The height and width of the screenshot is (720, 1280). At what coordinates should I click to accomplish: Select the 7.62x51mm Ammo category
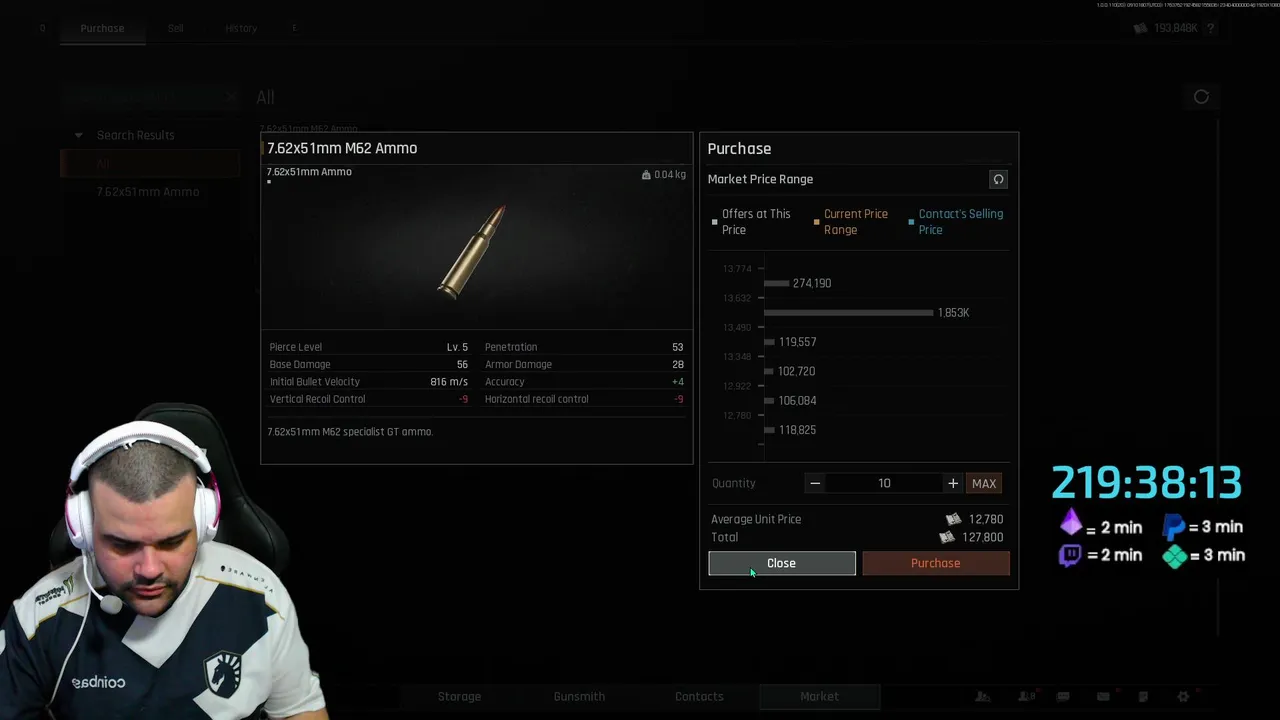point(148,192)
